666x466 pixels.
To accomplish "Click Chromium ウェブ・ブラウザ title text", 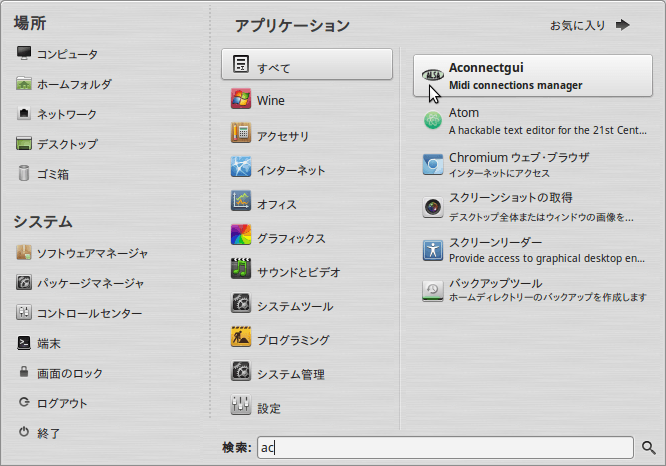I will pyautogui.click(x=519, y=158).
